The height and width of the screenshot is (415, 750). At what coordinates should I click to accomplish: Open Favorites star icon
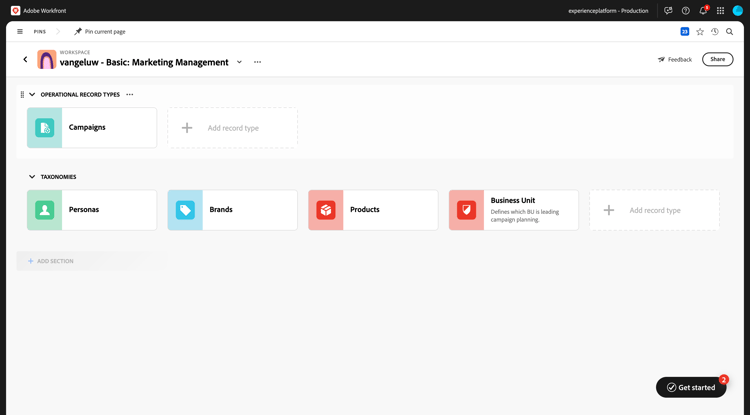pos(700,32)
